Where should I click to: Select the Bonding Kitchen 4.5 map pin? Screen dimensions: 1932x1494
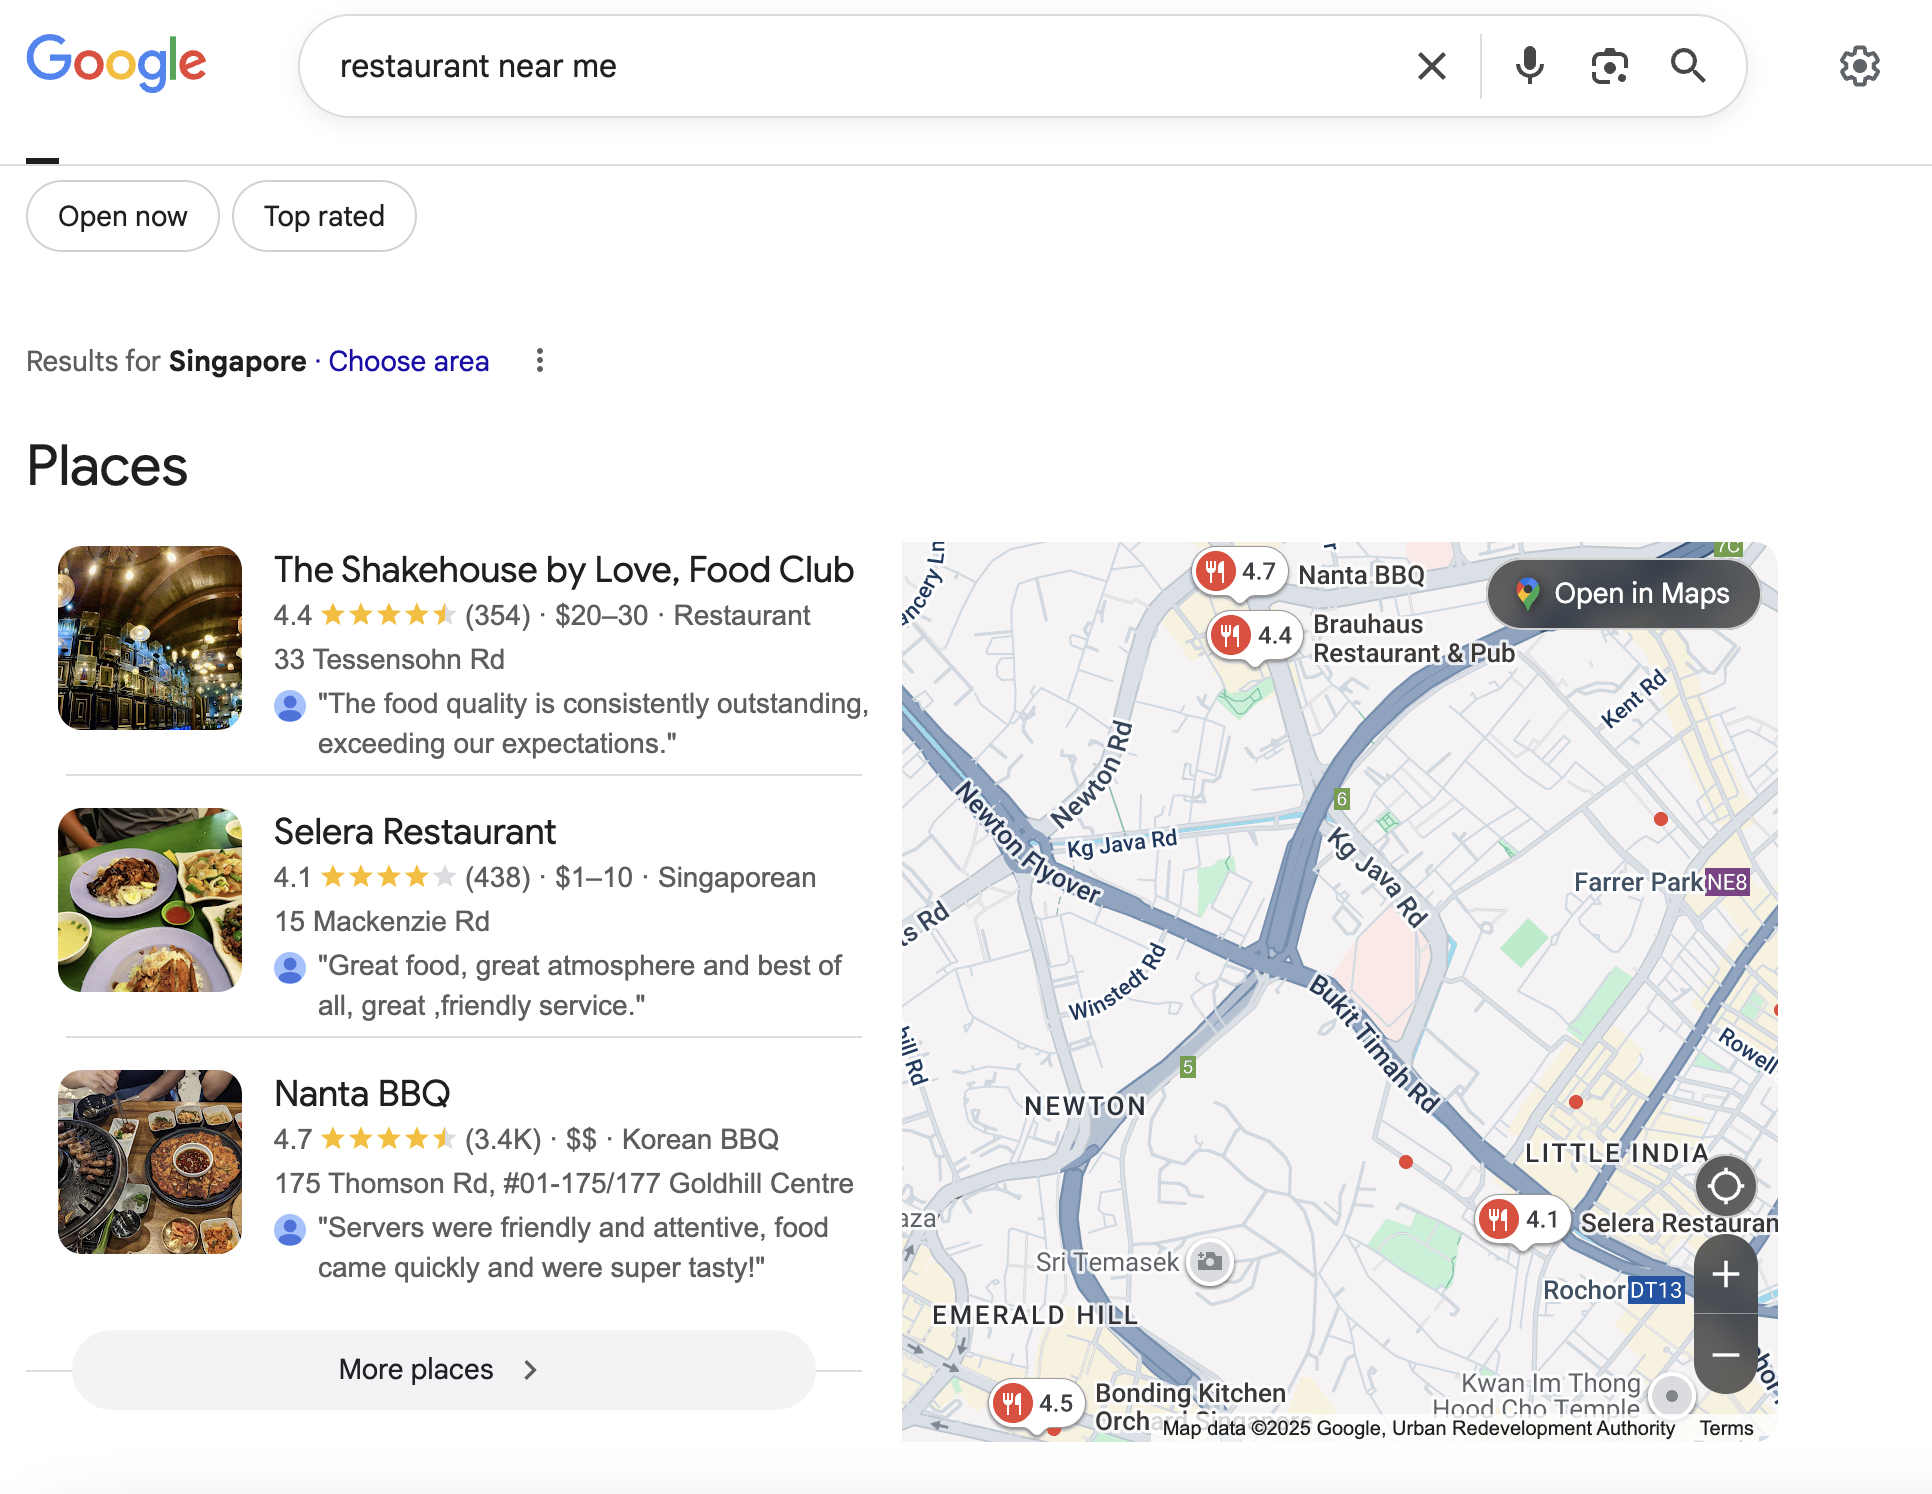coord(1037,1404)
